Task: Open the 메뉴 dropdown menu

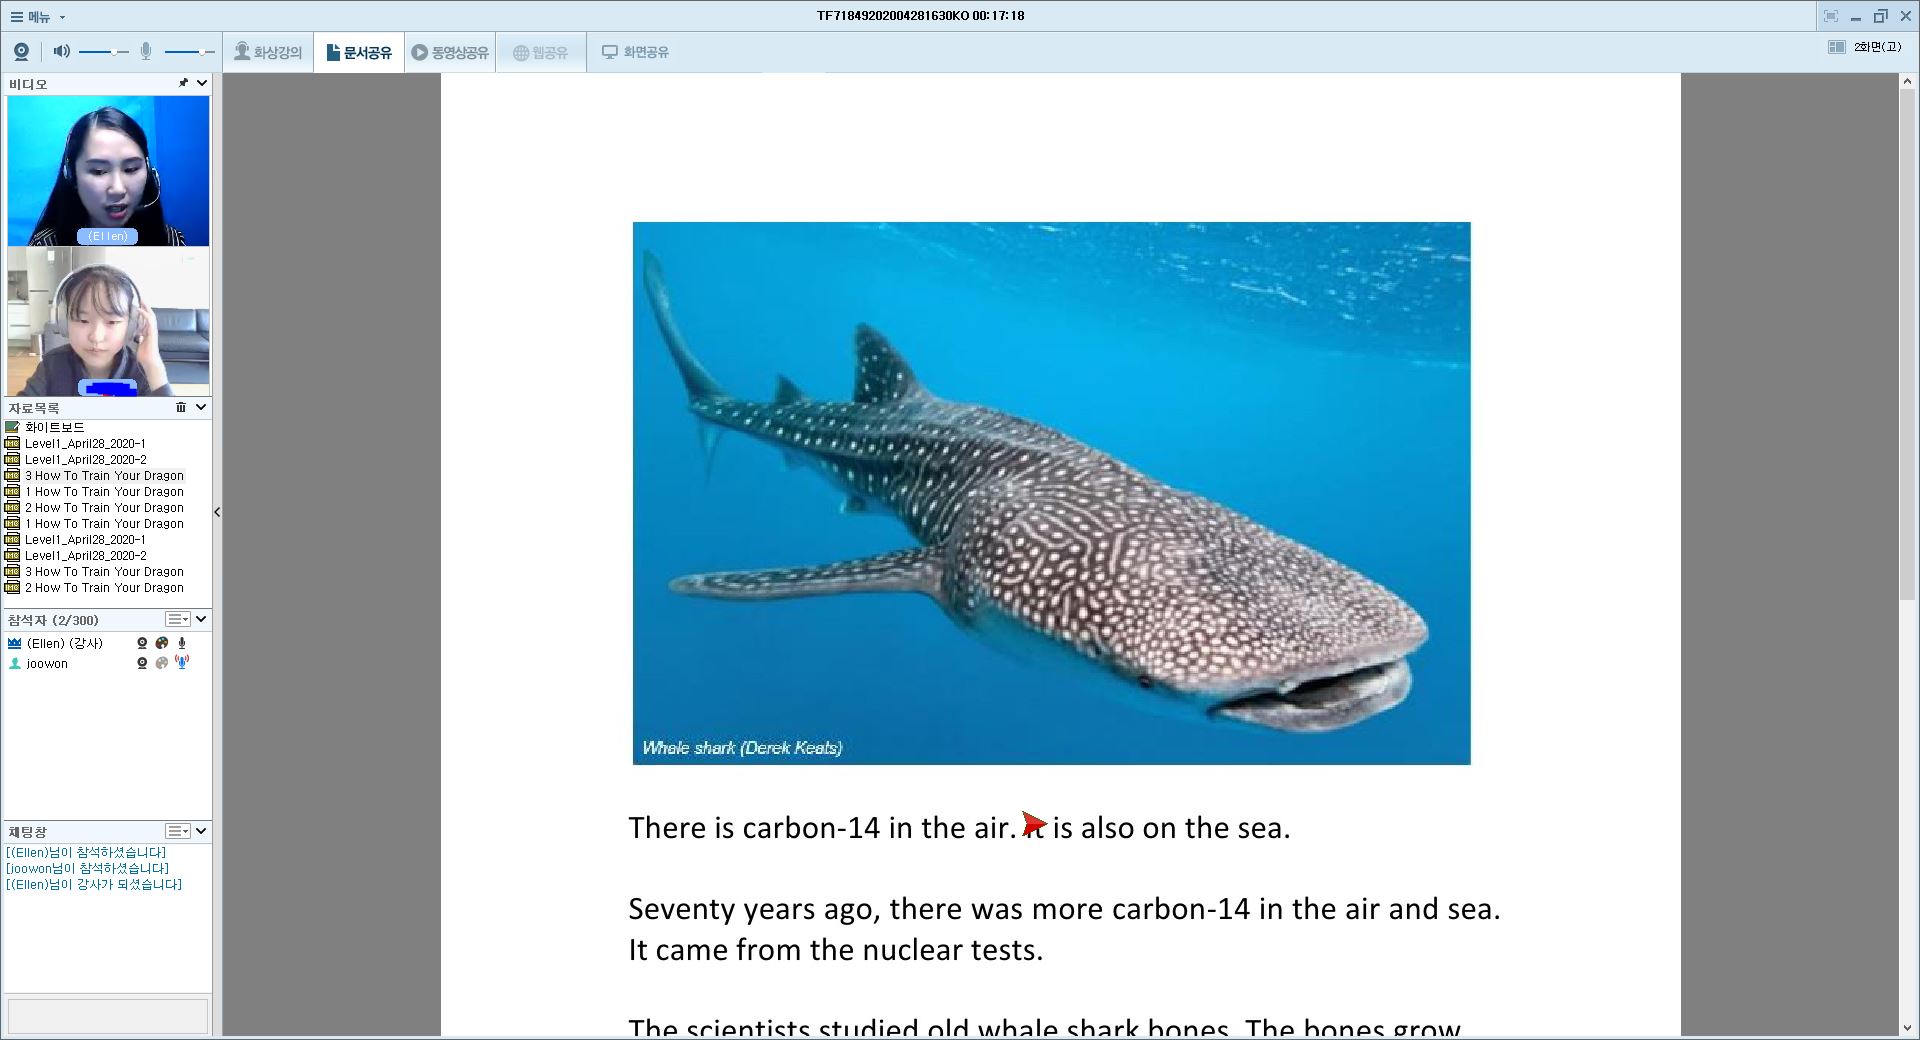Action: point(38,17)
